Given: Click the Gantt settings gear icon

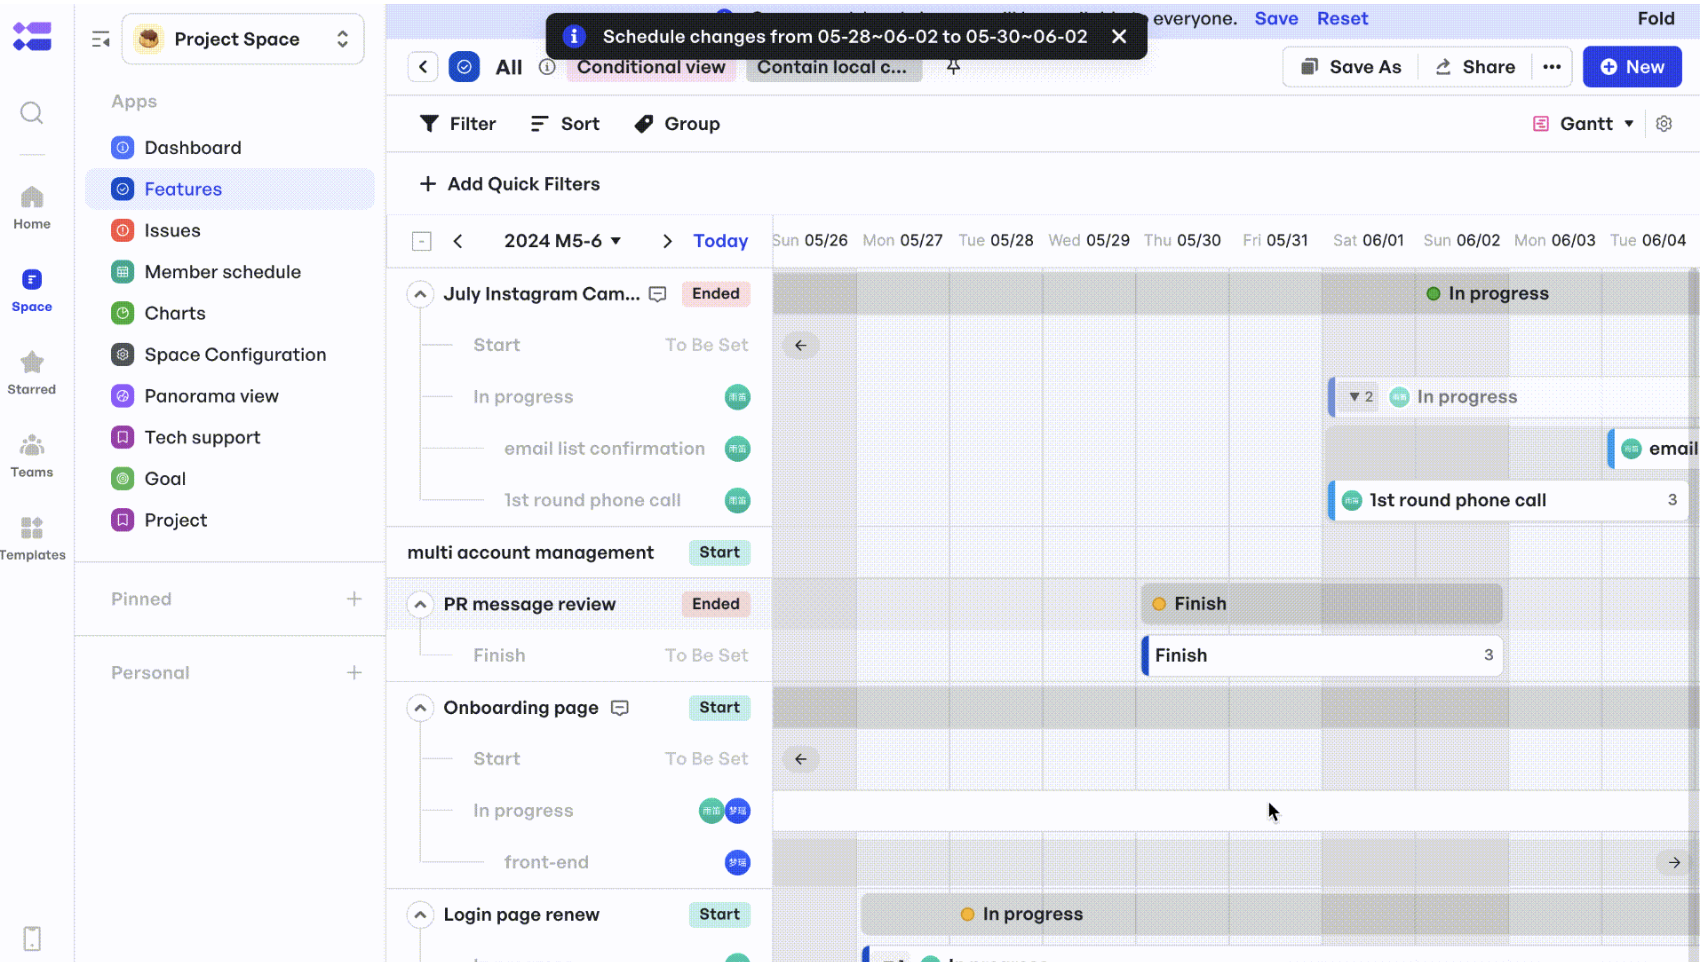Looking at the screenshot, I should (1664, 124).
